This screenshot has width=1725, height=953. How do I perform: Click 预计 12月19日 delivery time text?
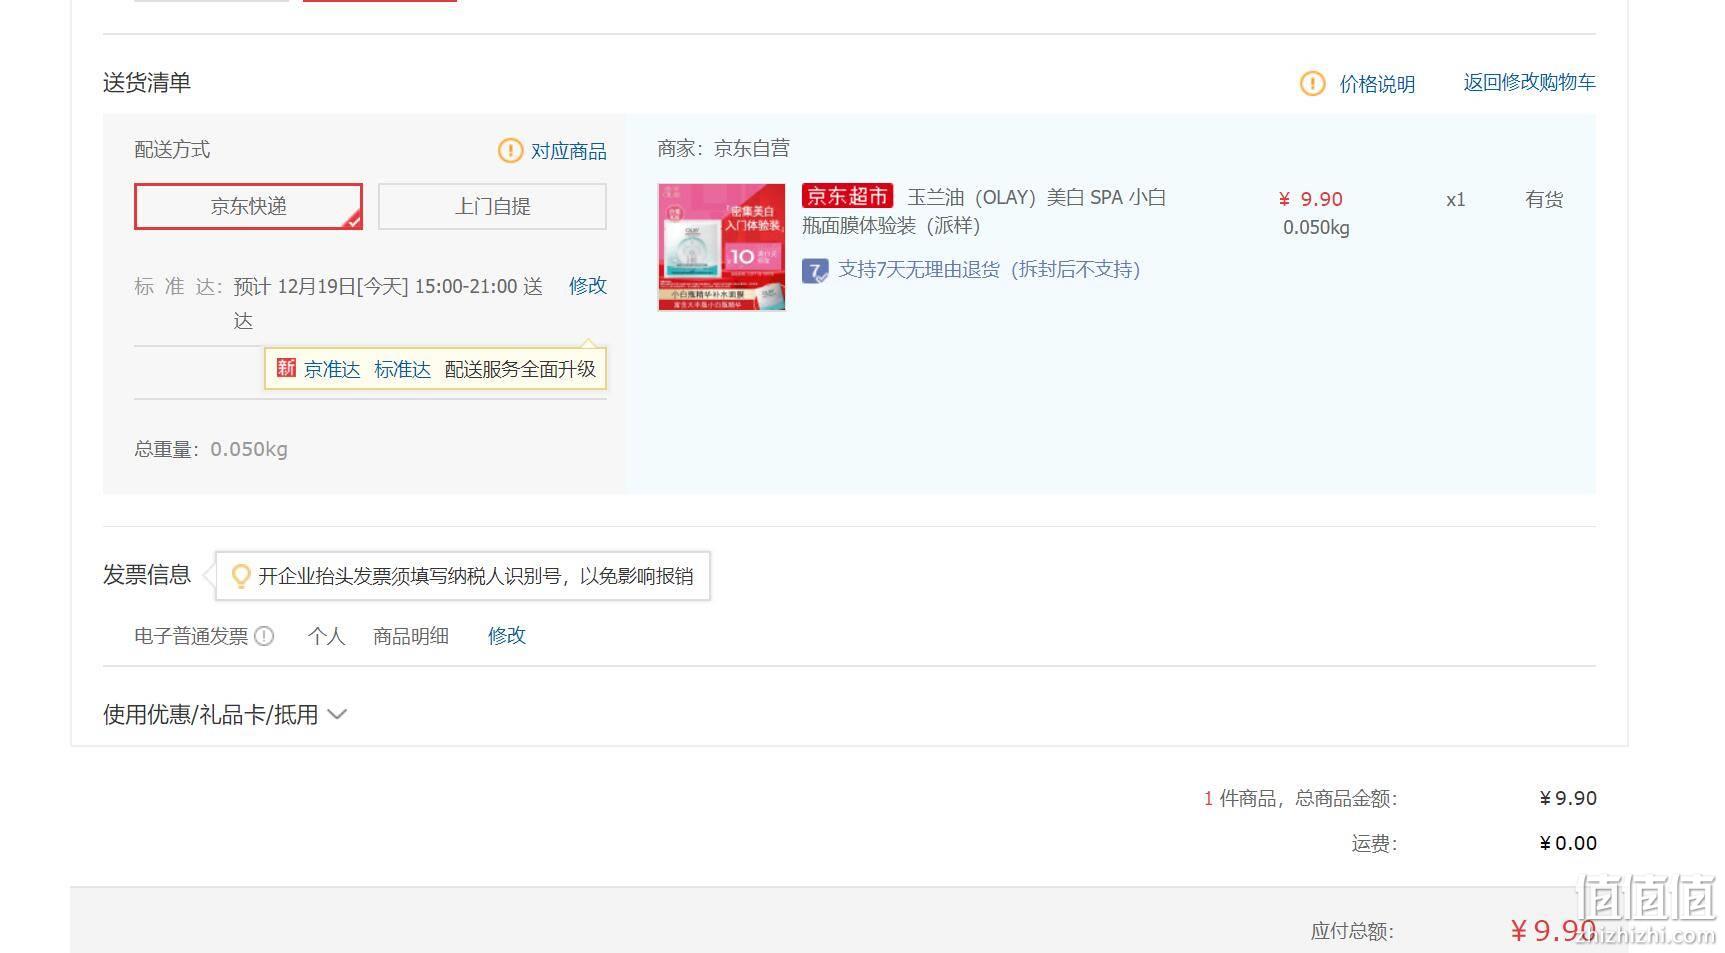[x=388, y=303]
